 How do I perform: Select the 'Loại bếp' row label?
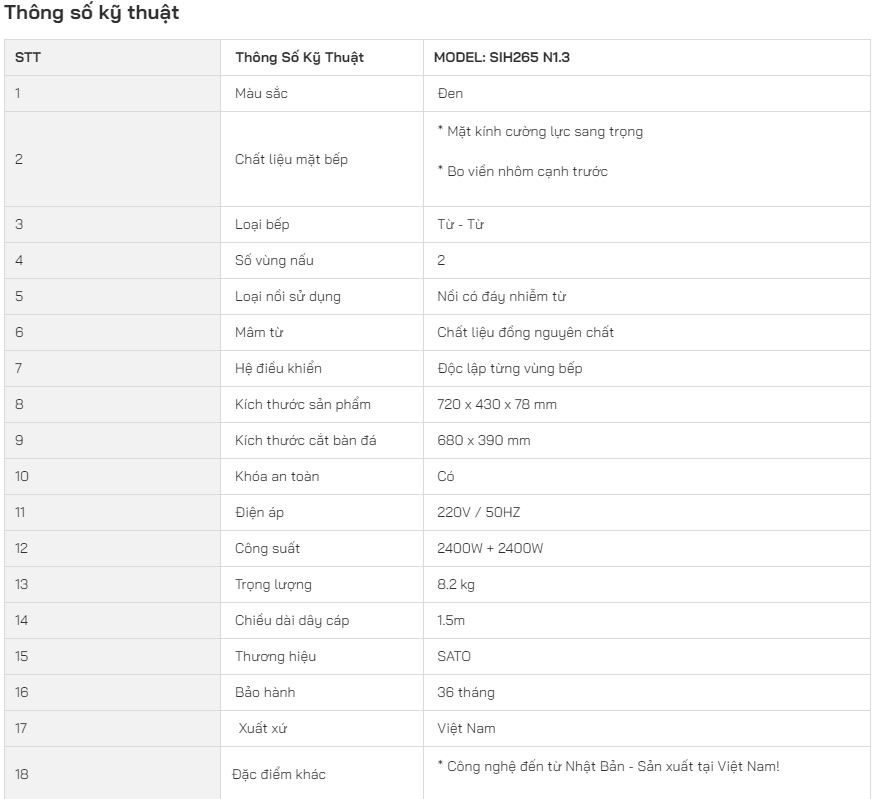pyautogui.click(x=262, y=224)
